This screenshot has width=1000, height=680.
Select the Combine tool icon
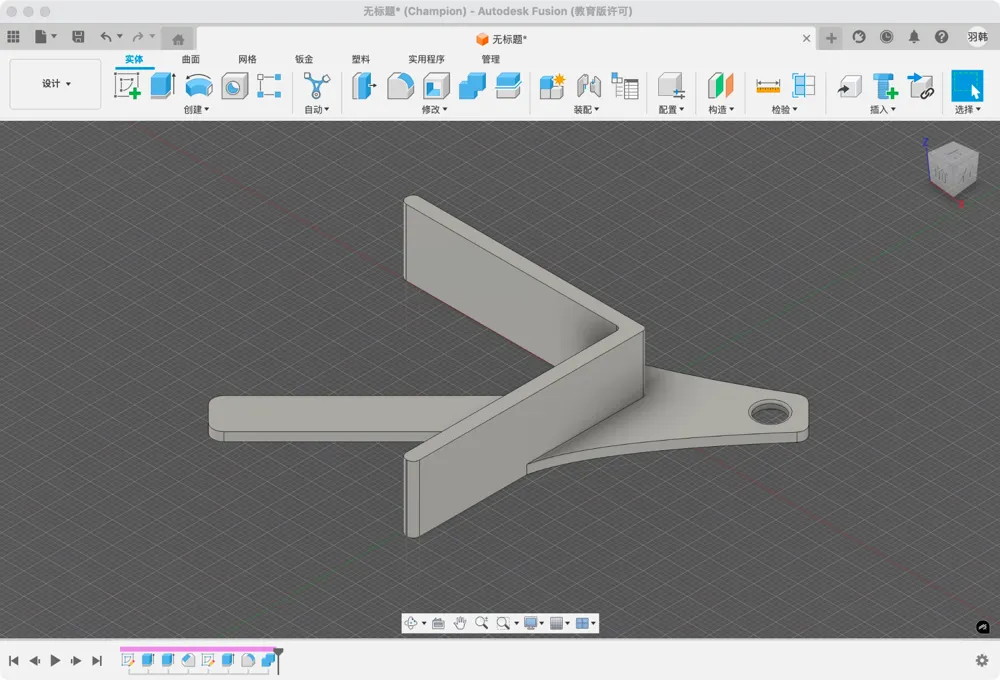(x=473, y=86)
